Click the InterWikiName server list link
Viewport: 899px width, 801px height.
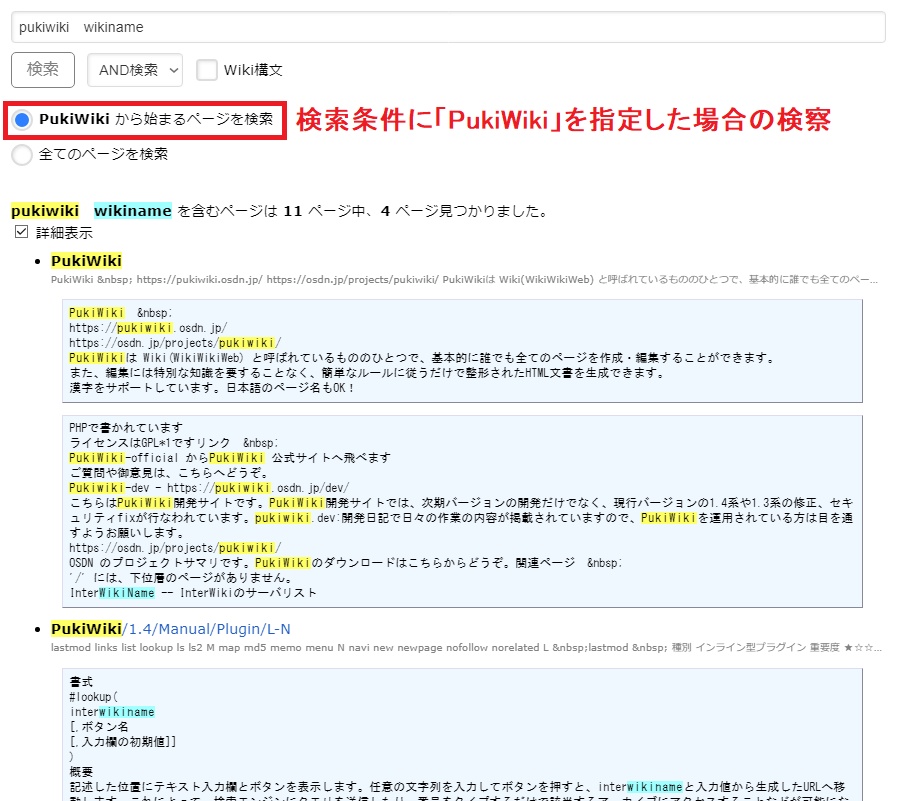tap(110, 592)
